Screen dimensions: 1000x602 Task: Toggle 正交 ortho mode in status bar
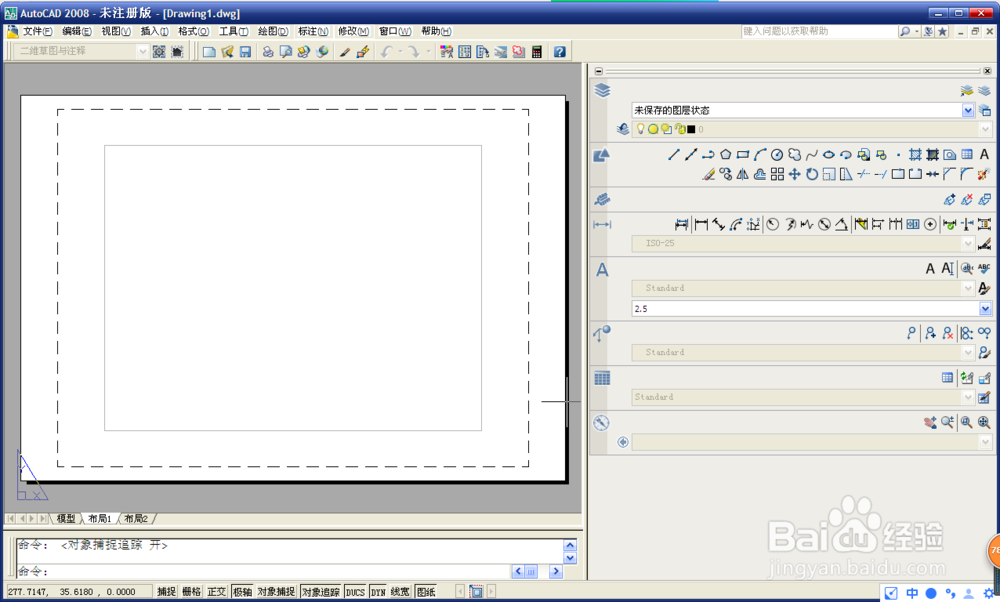pos(216,592)
